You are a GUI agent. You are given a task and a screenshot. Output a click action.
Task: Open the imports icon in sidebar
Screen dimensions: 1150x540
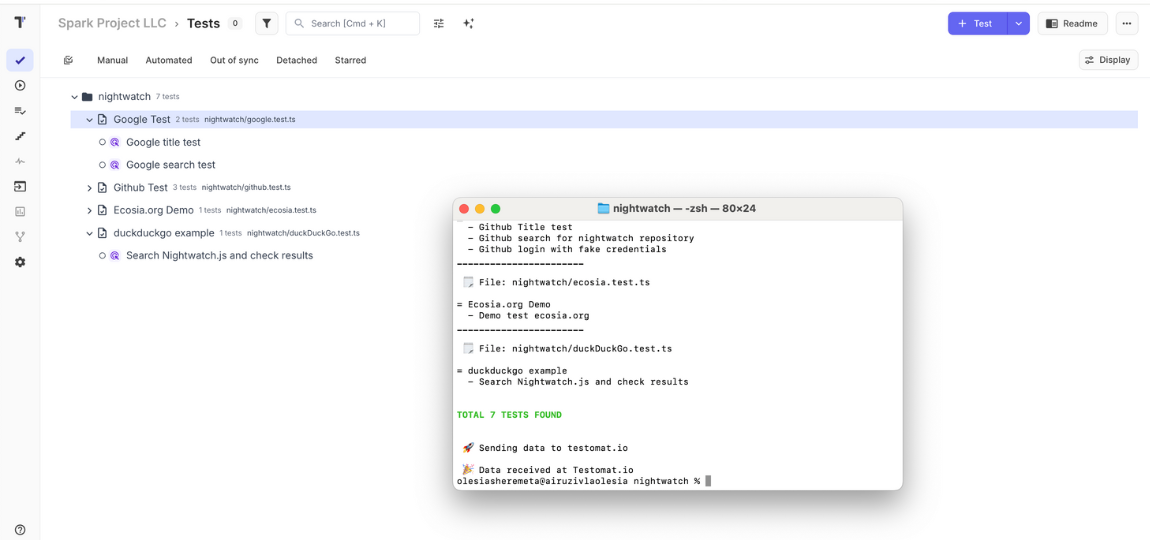point(20,186)
